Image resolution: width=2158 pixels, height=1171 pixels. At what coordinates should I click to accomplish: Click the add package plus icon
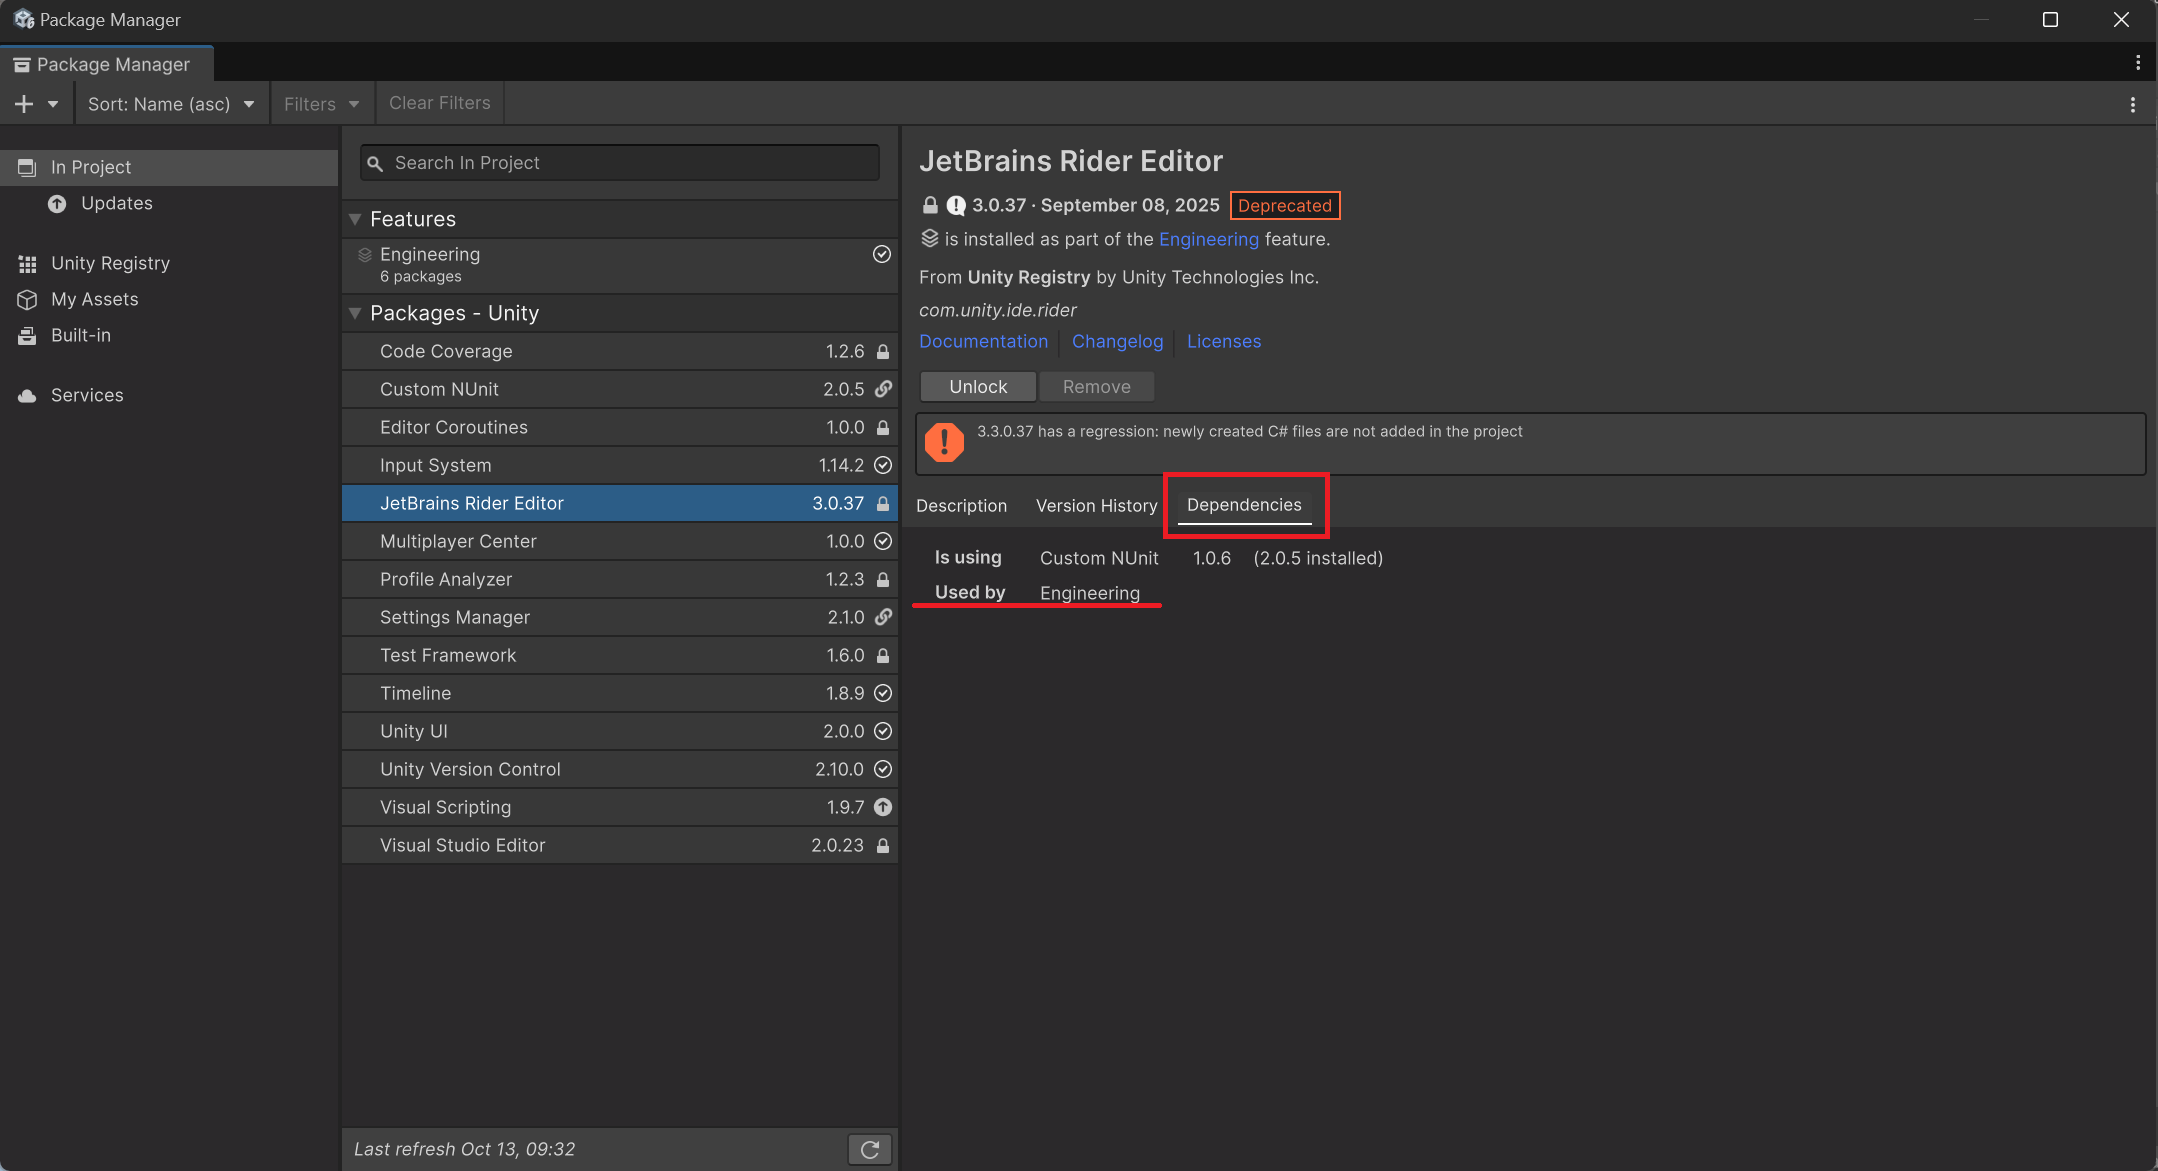(x=24, y=104)
